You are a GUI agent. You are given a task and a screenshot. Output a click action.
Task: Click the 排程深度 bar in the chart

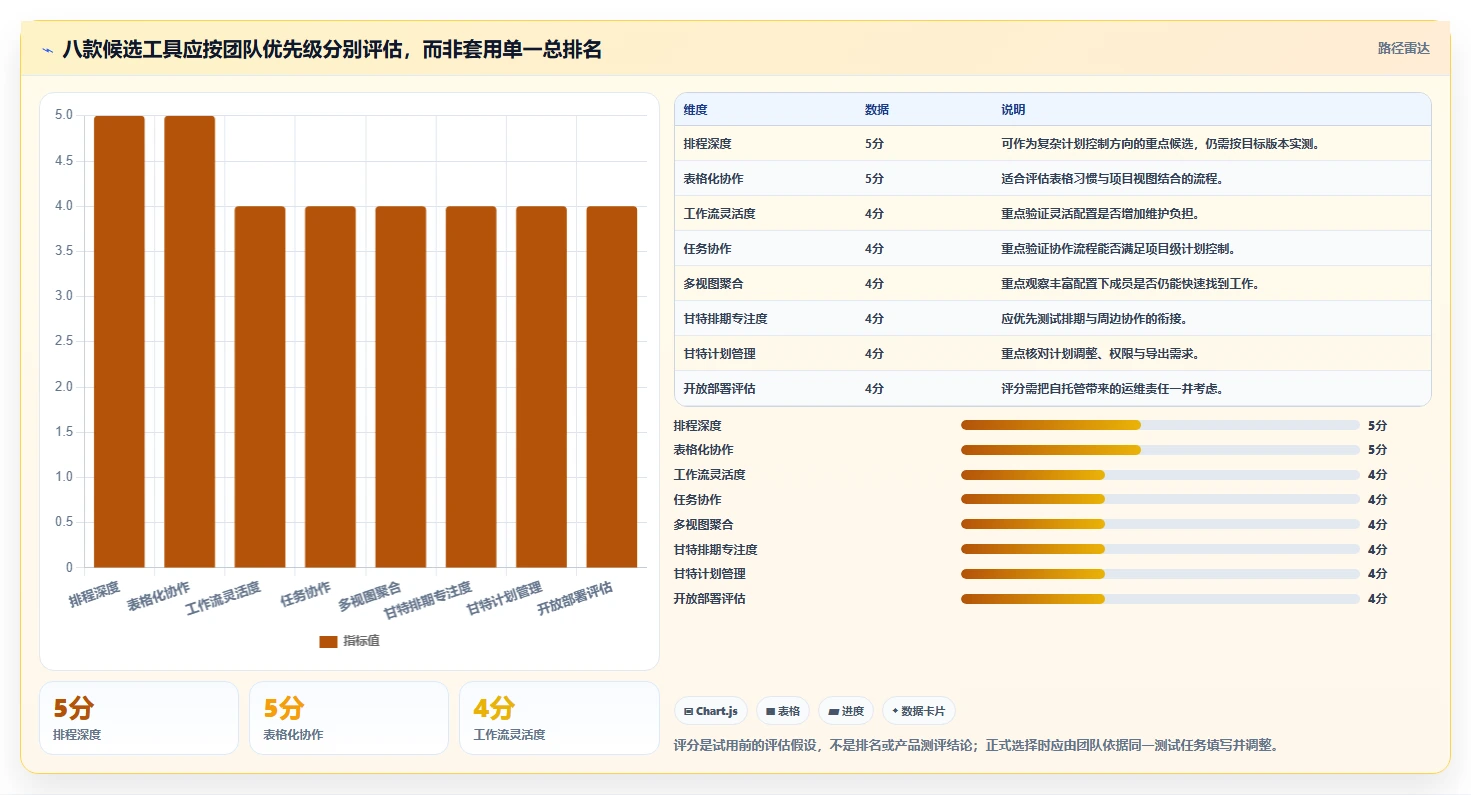pyautogui.click(x=119, y=342)
